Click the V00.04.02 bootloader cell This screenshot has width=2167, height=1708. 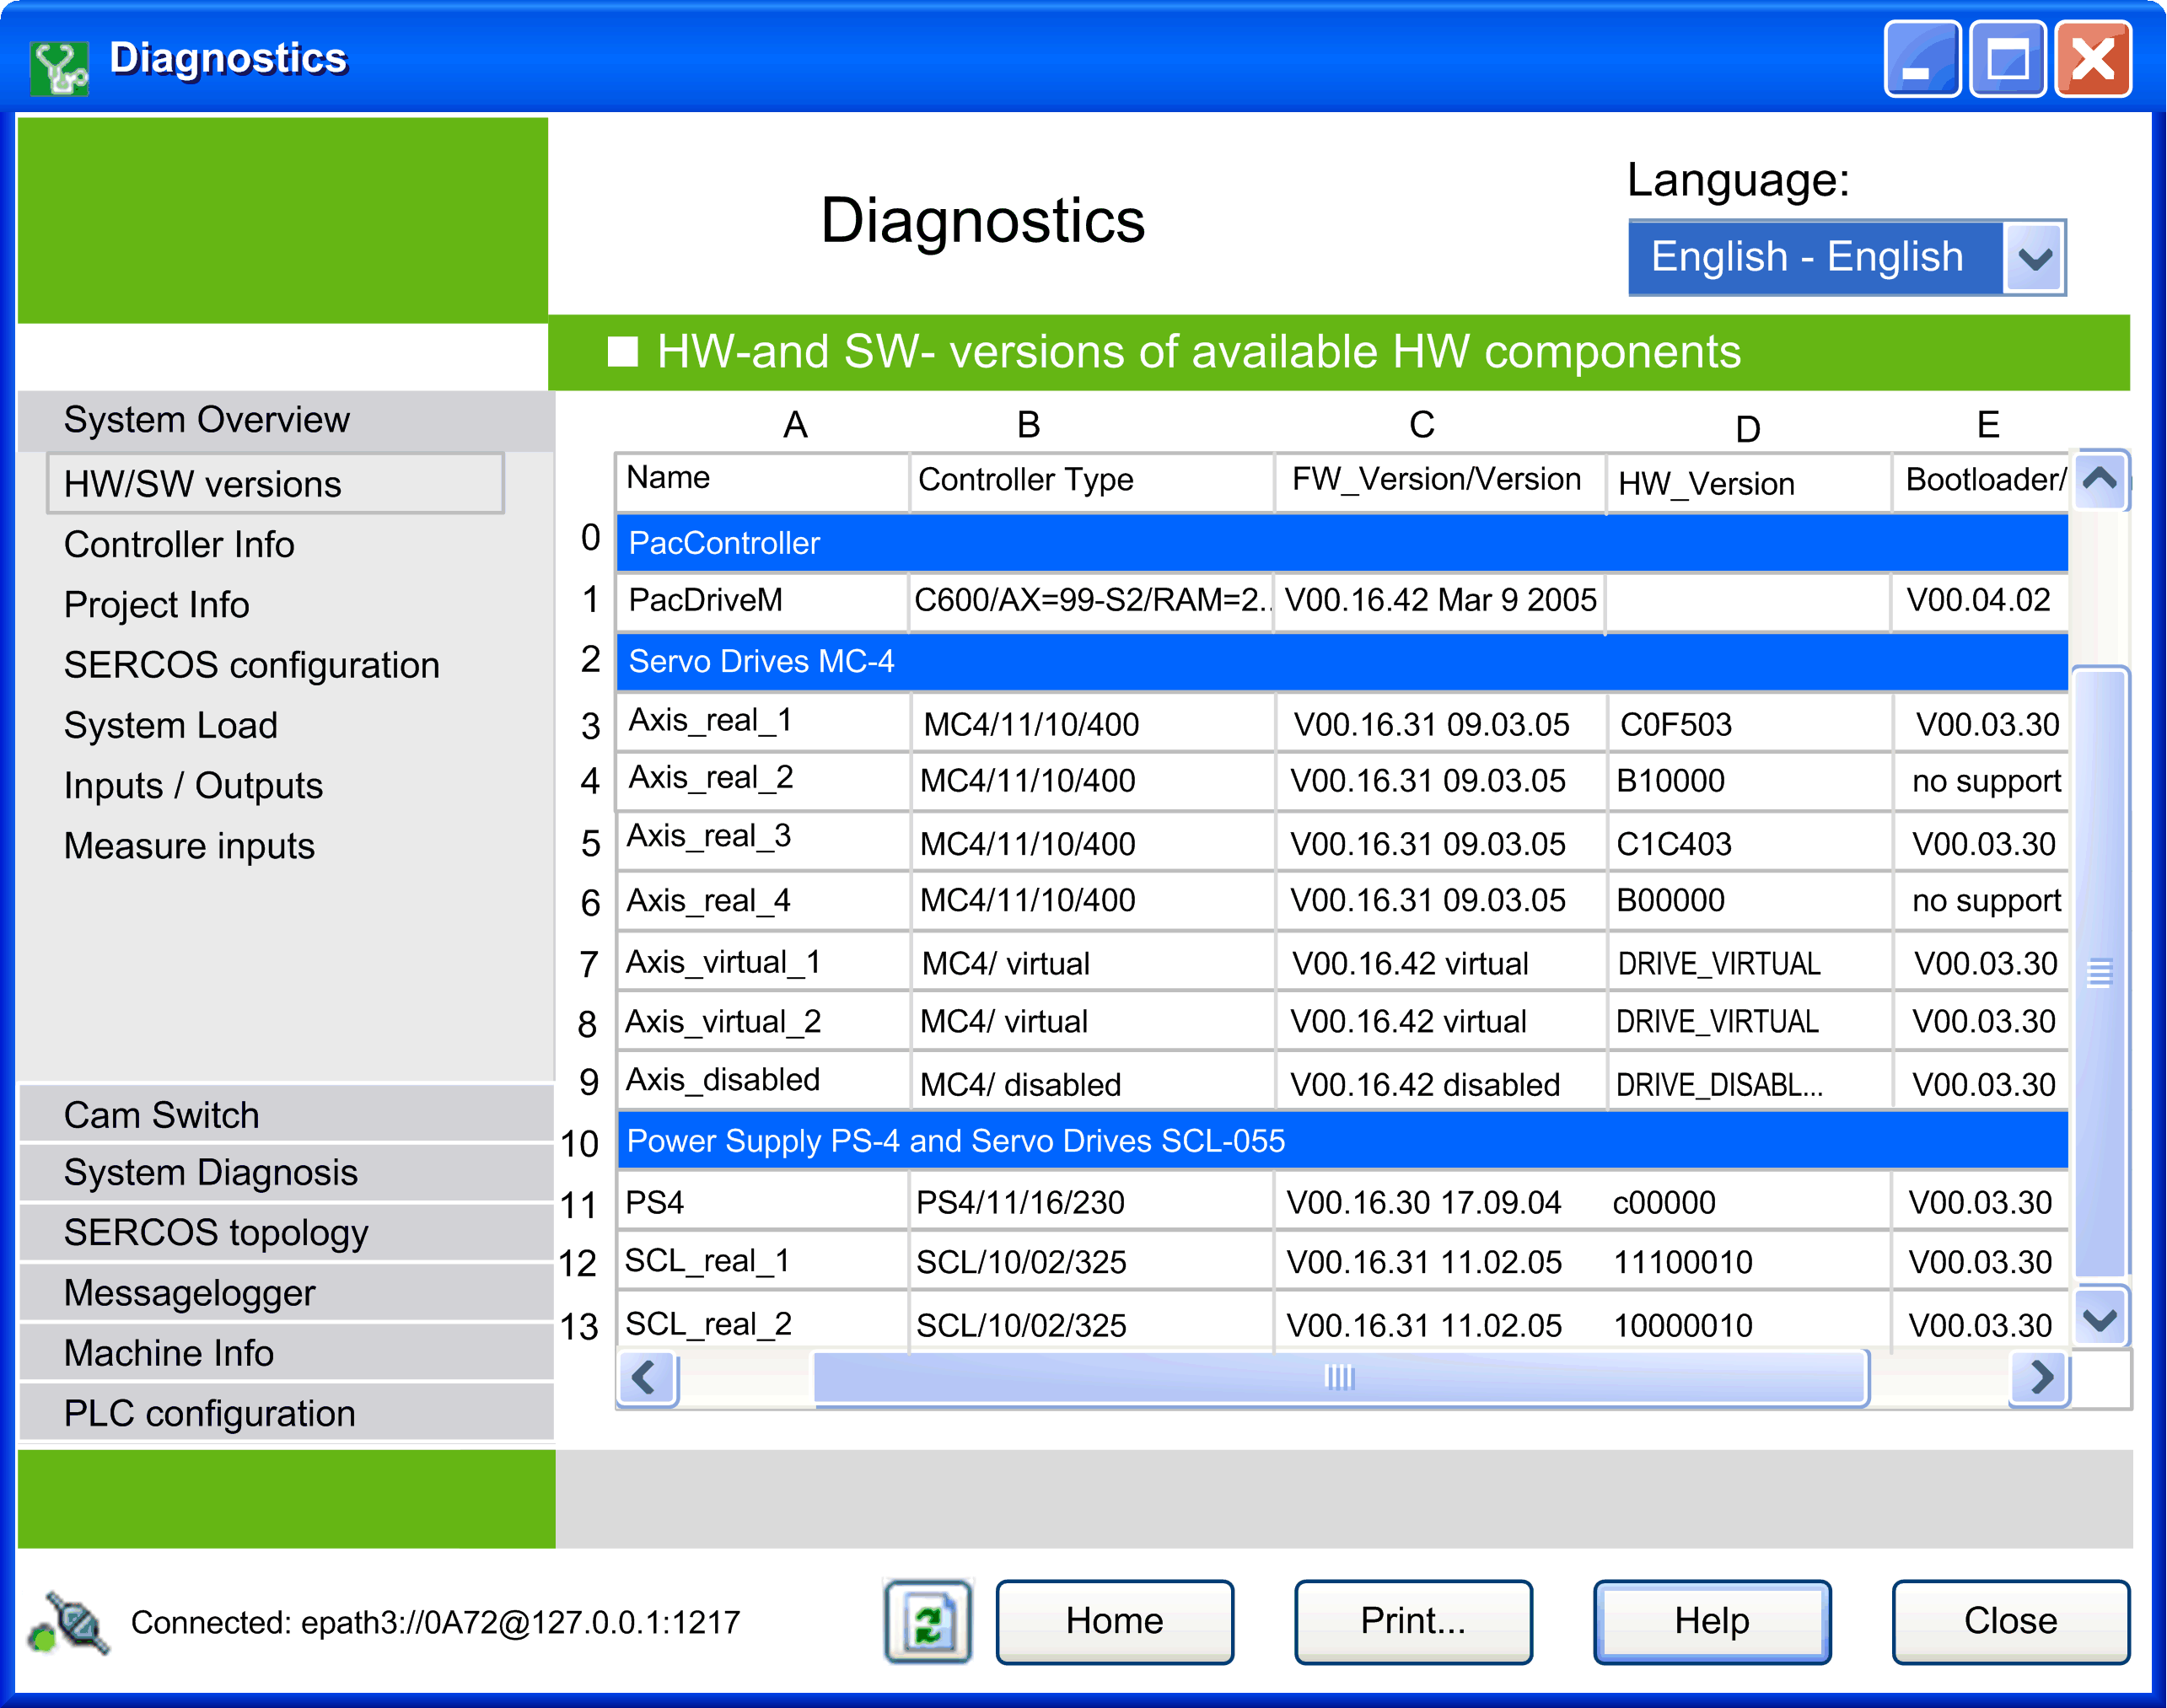pos(1979,601)
